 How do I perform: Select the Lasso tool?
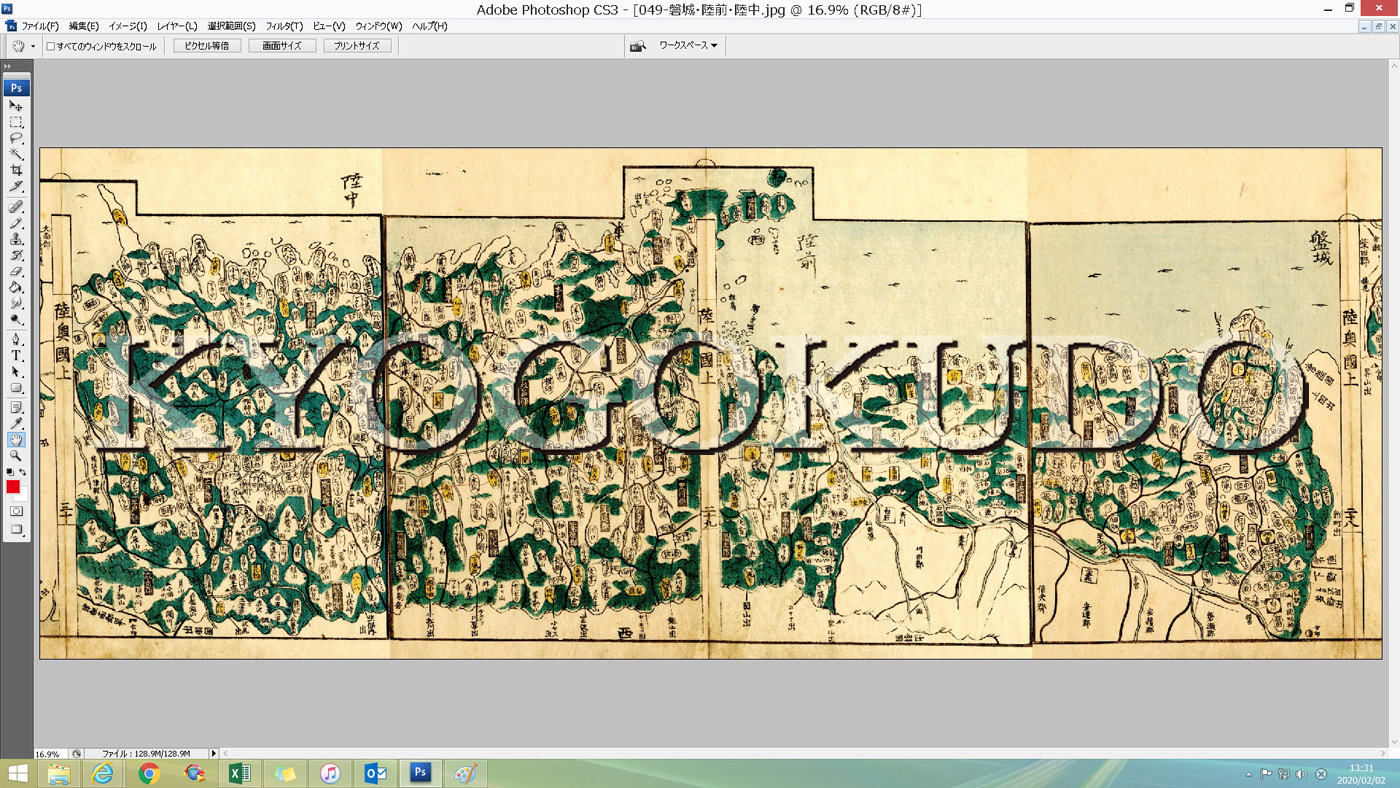[x=16, y=138]
